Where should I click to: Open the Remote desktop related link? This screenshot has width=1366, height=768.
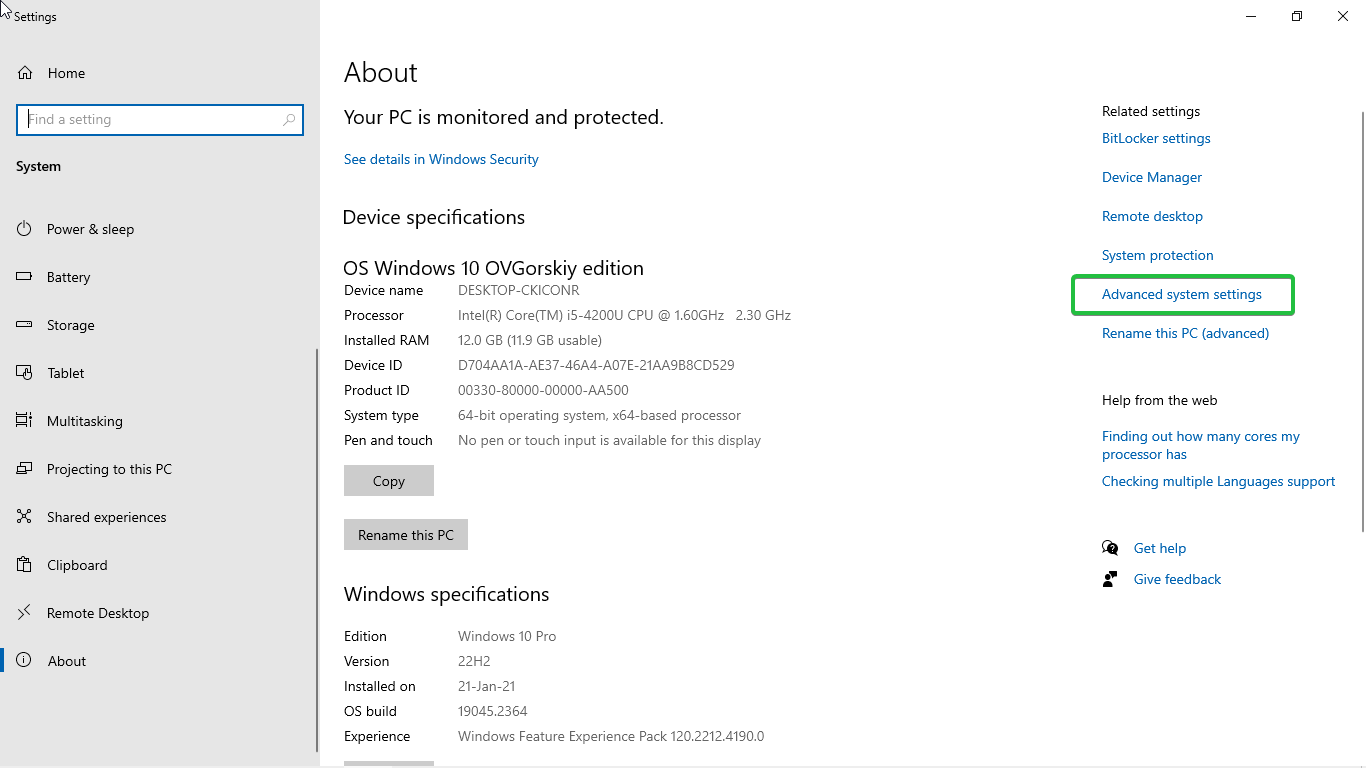[1152, 216]
